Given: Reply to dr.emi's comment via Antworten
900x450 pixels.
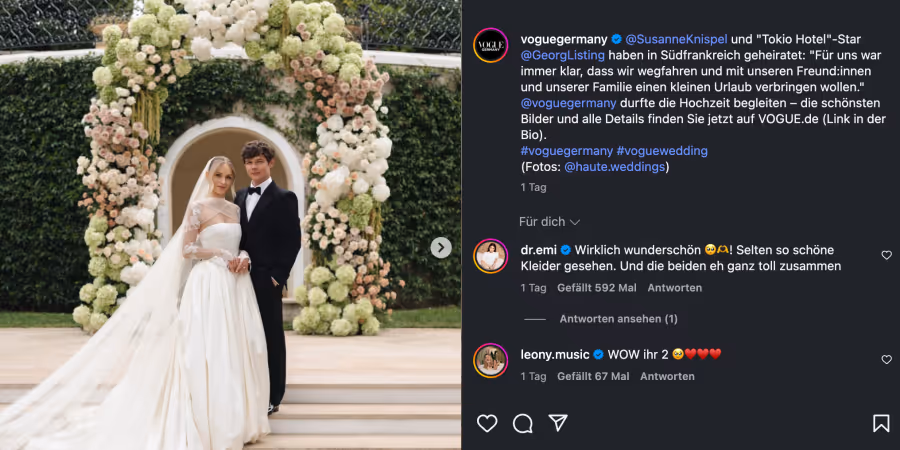Looking at the screenshot, I should tap(674, 288).
